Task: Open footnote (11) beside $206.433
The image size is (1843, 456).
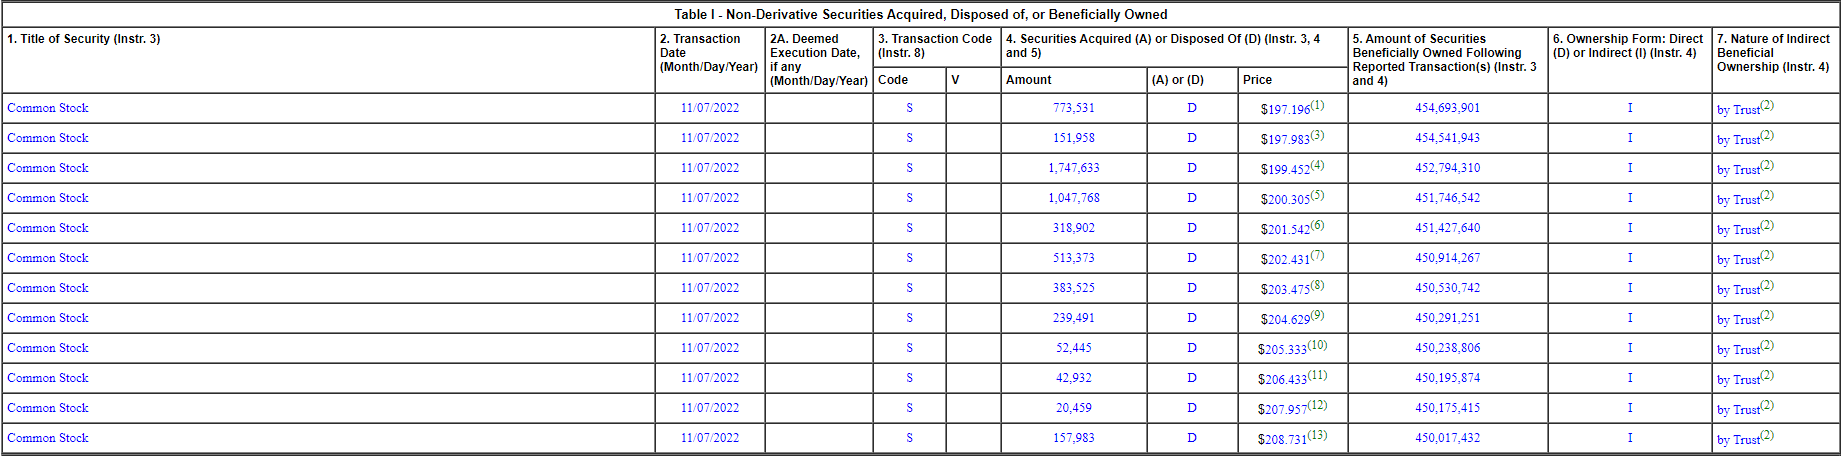Action: point(1317,375)
